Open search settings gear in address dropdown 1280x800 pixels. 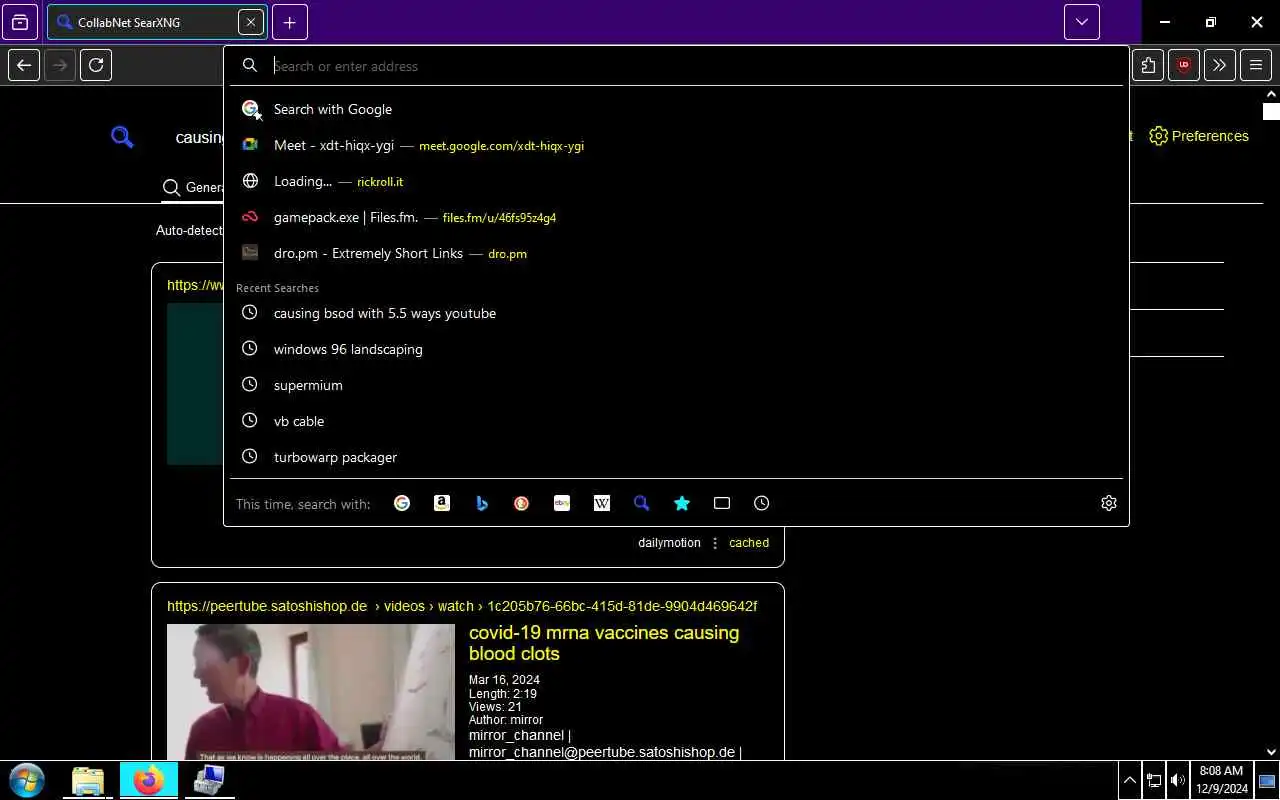[1109, 503]
